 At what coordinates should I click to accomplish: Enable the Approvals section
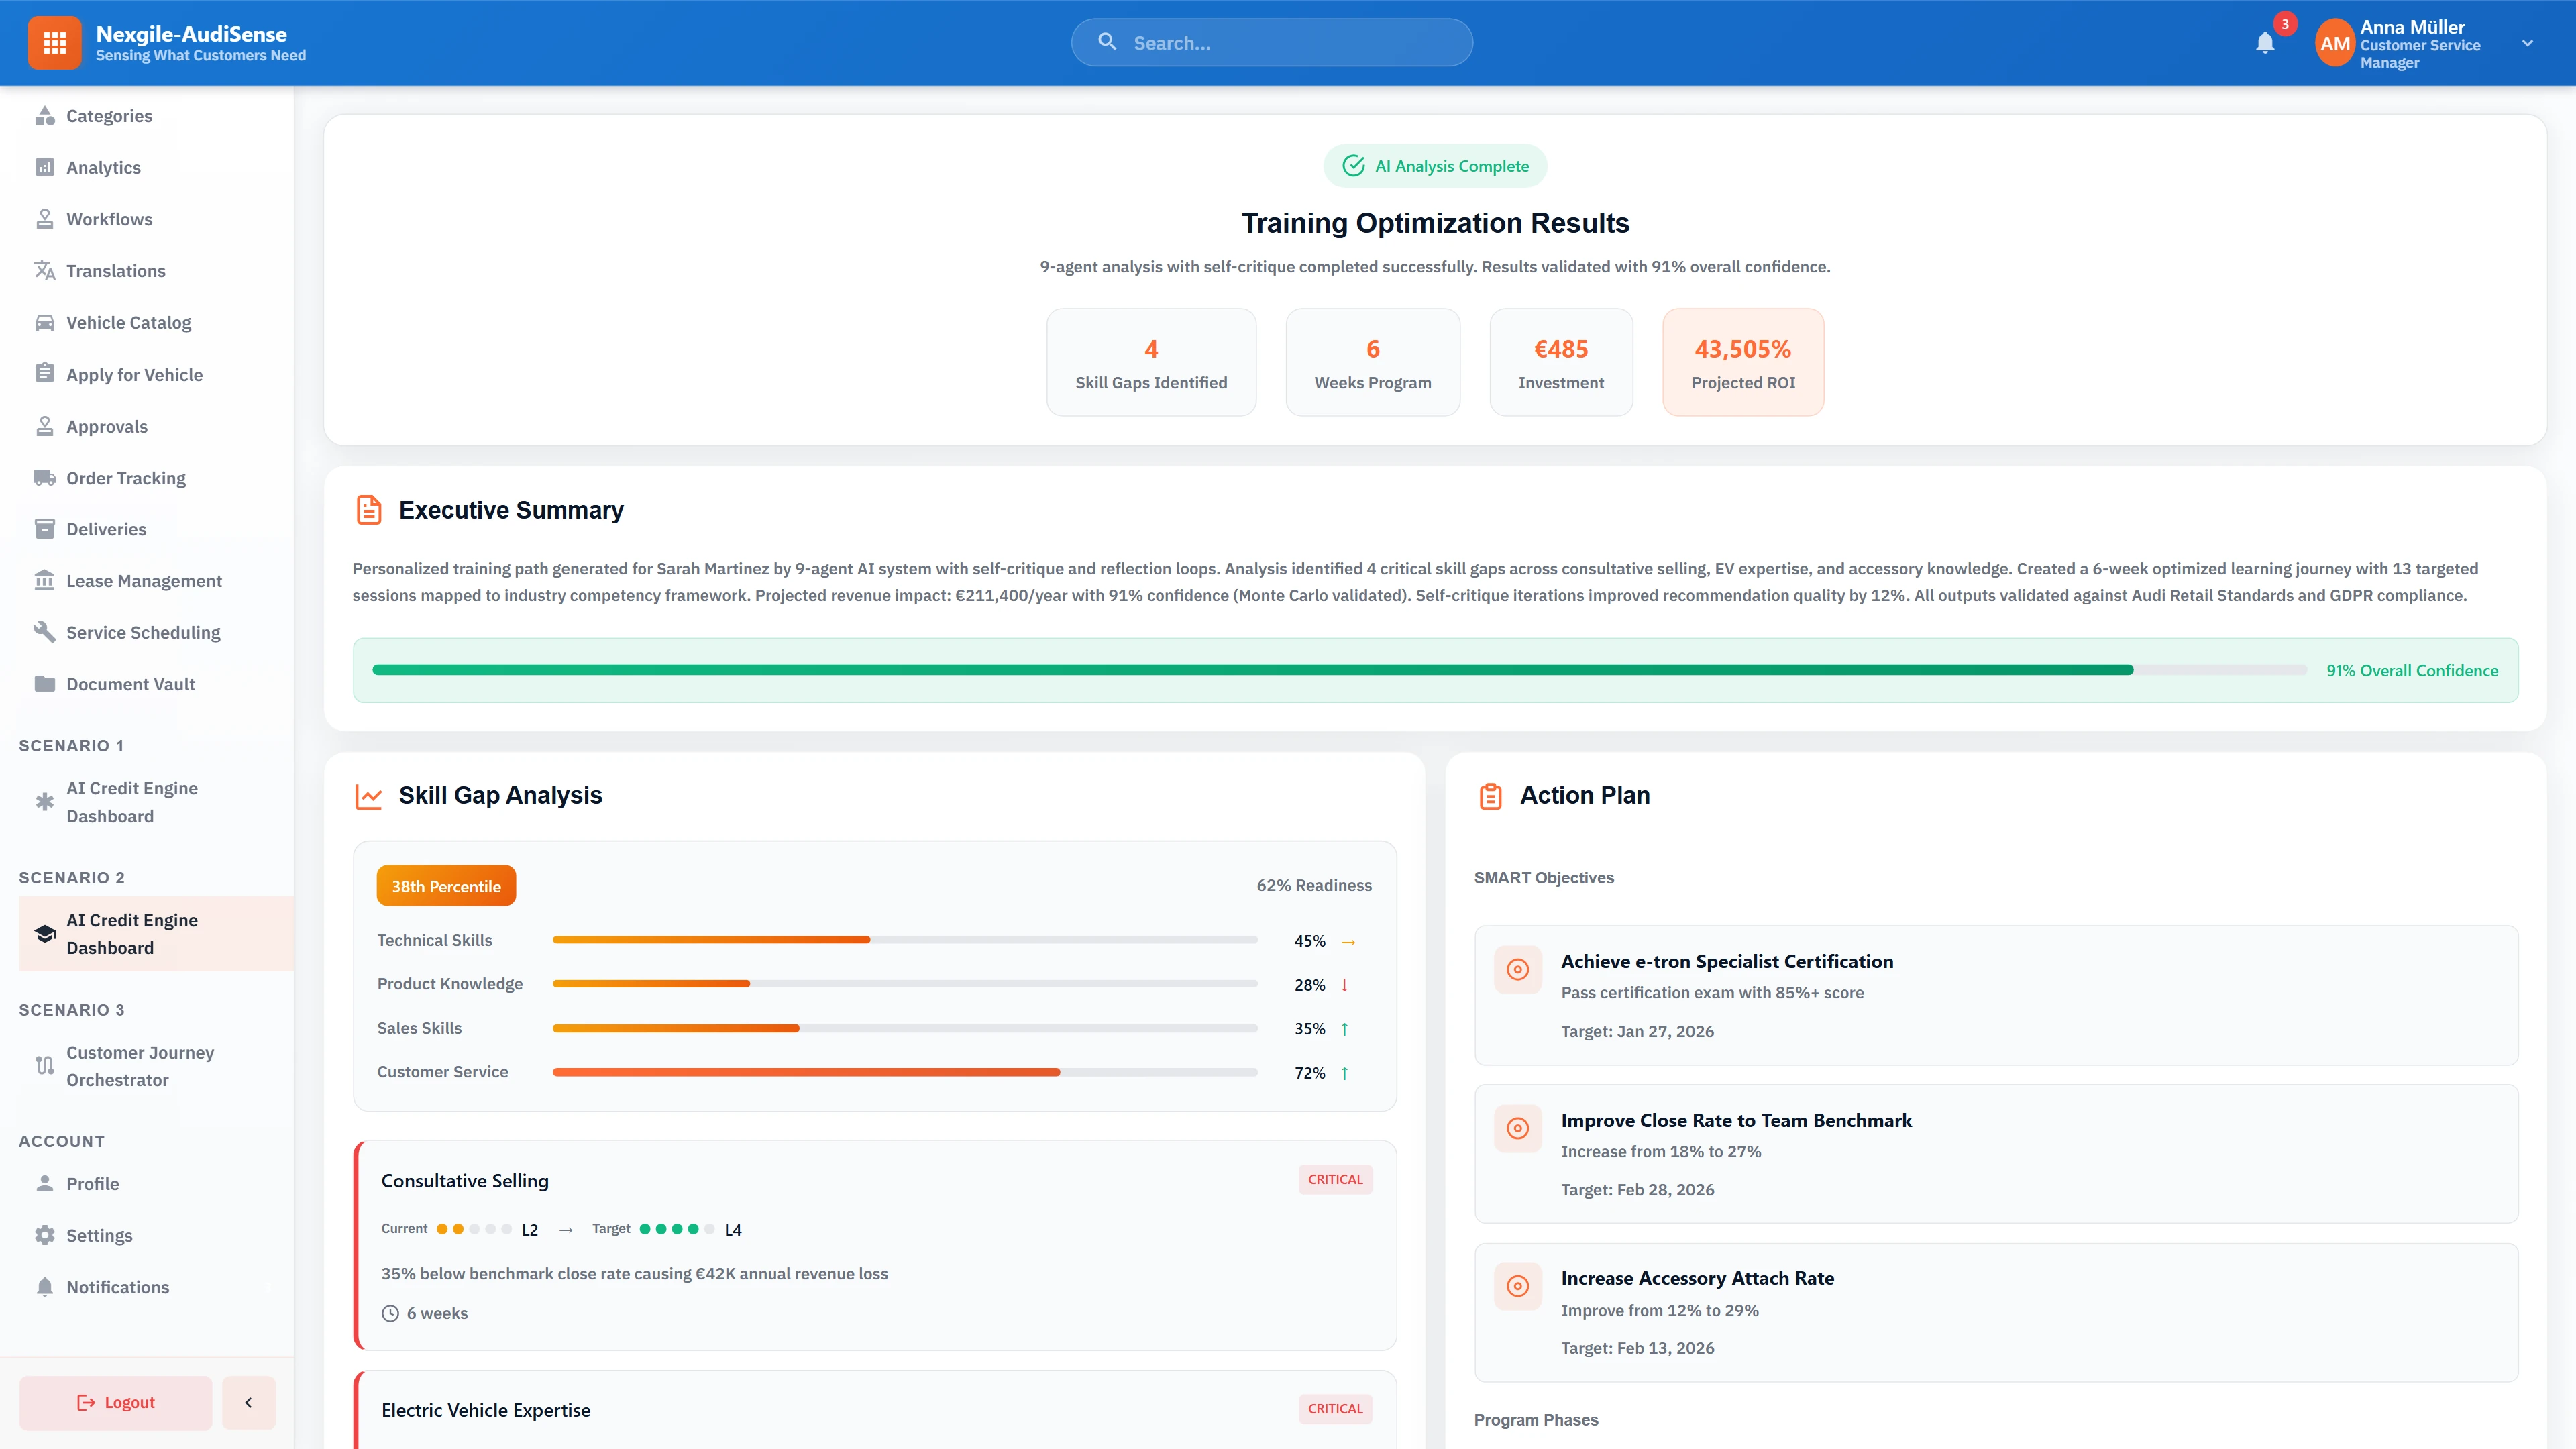coord(106,426)
